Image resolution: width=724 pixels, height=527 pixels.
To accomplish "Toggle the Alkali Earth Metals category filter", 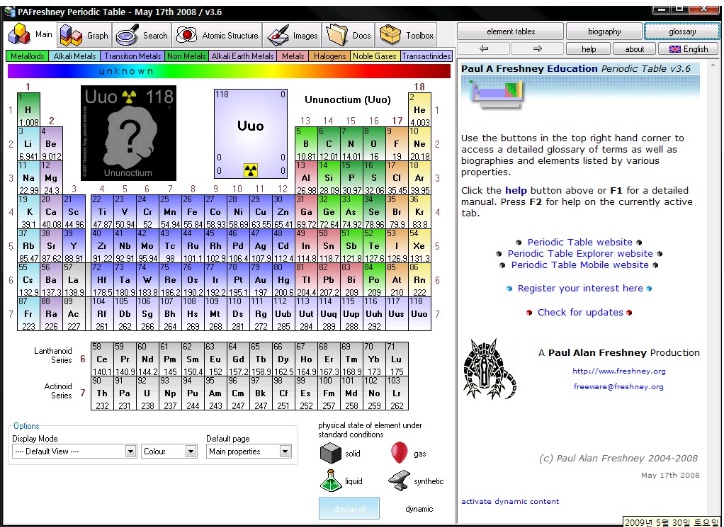I will coord(242,56).
